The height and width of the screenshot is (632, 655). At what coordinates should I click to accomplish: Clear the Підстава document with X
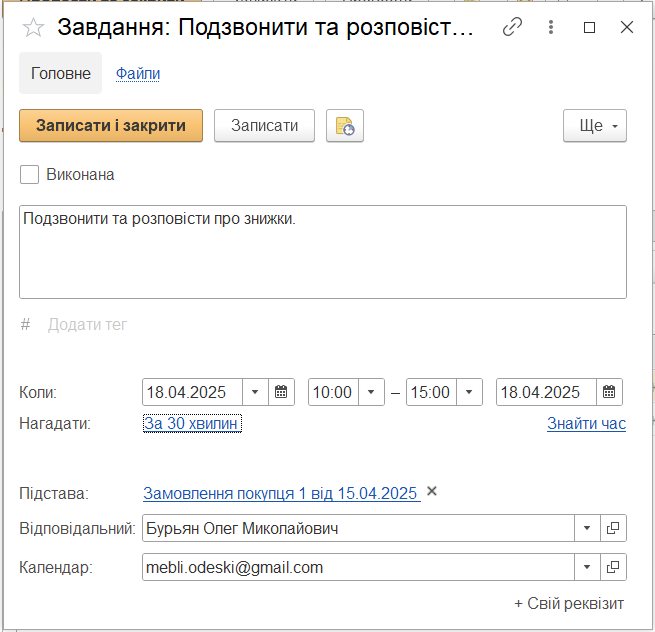[x=432, y=491]
